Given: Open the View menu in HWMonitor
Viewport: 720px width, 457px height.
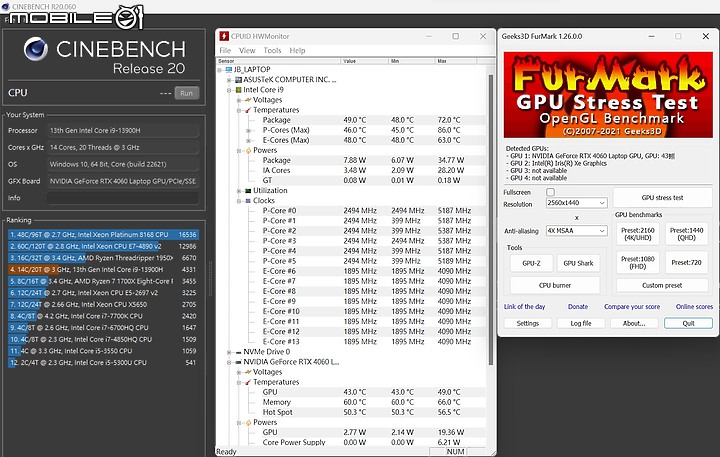Looking at the screenshot, I should (x=247, y=51).
